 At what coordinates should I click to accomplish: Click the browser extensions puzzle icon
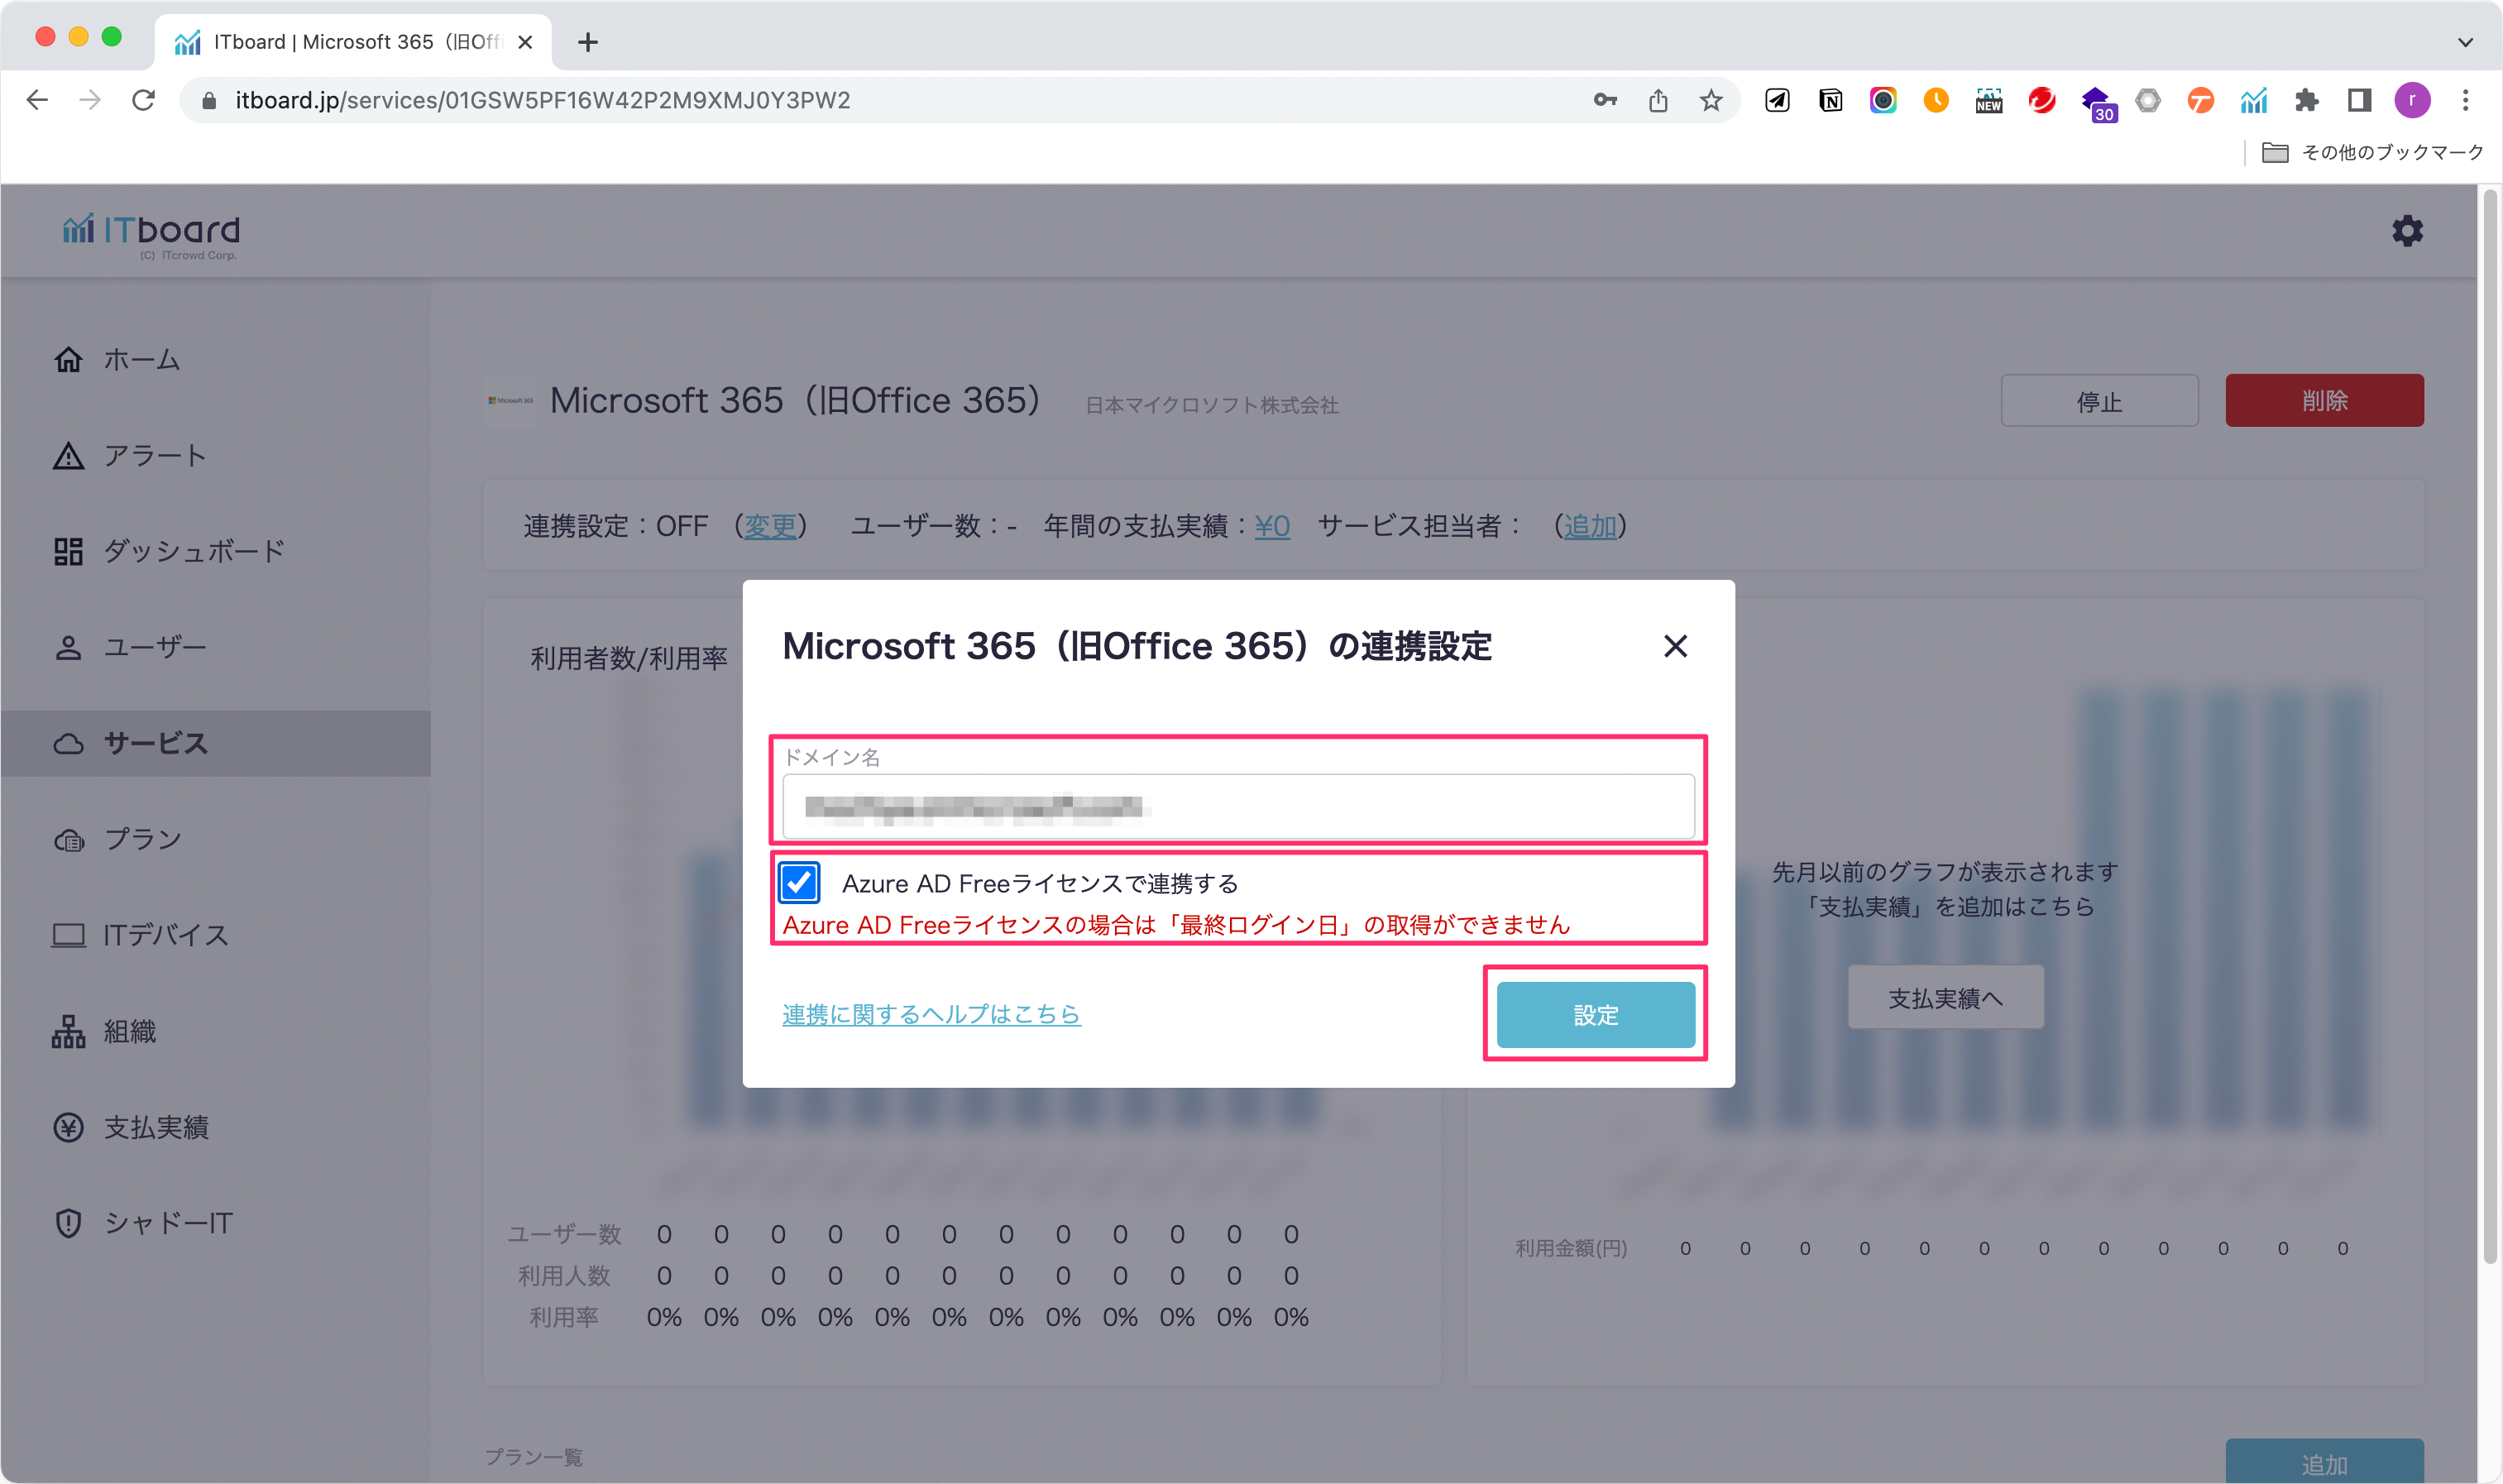coord(2306,100)
